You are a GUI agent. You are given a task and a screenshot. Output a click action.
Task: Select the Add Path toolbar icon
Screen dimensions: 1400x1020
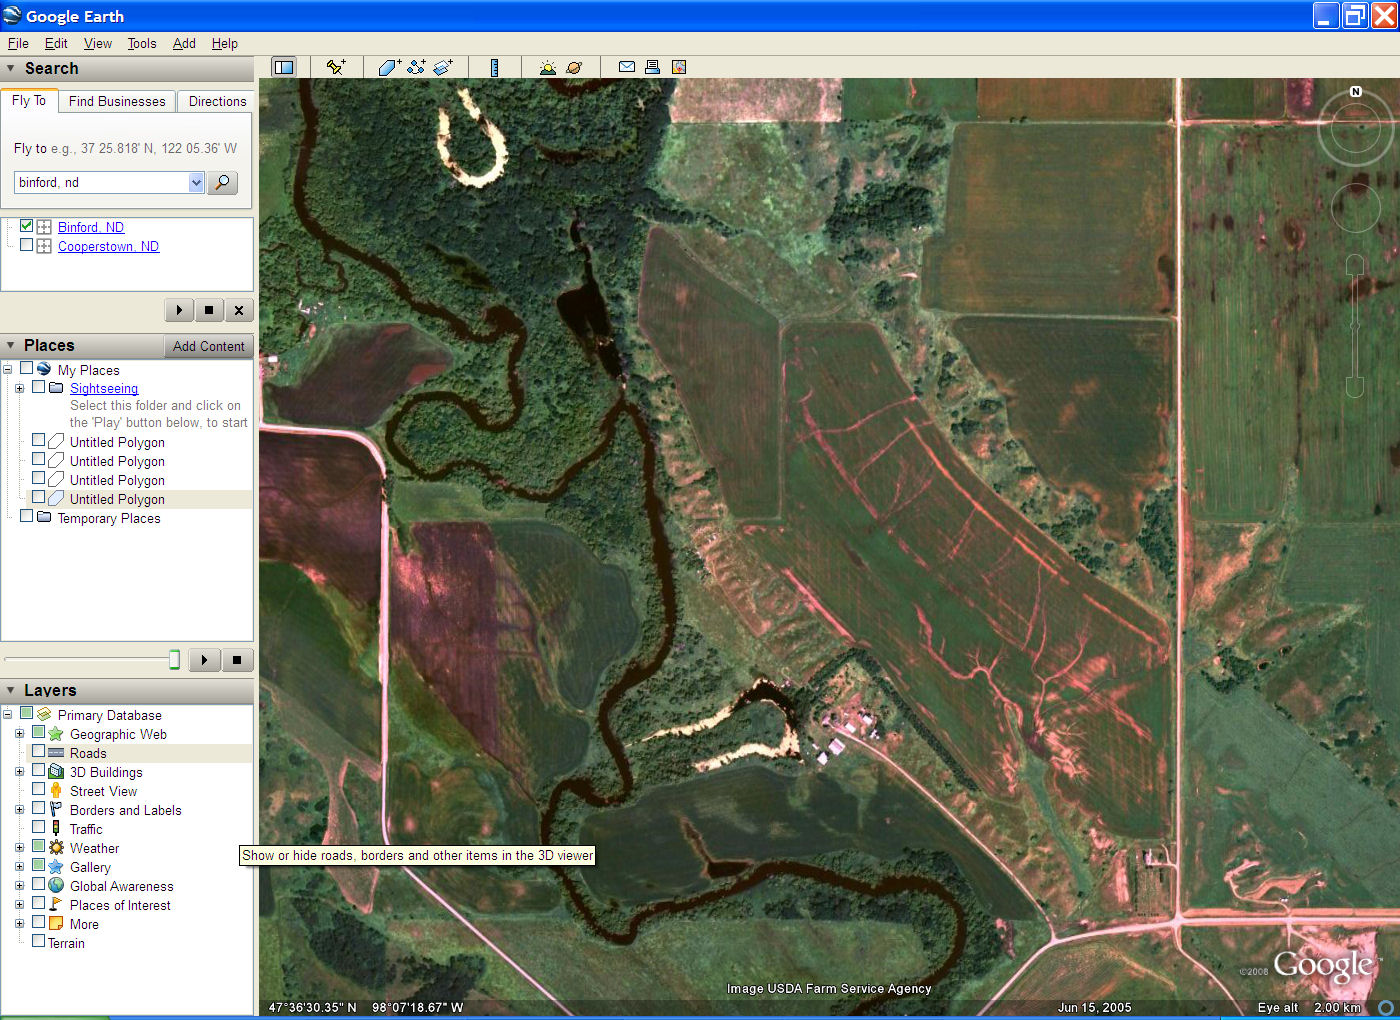(x=416, y=67)
